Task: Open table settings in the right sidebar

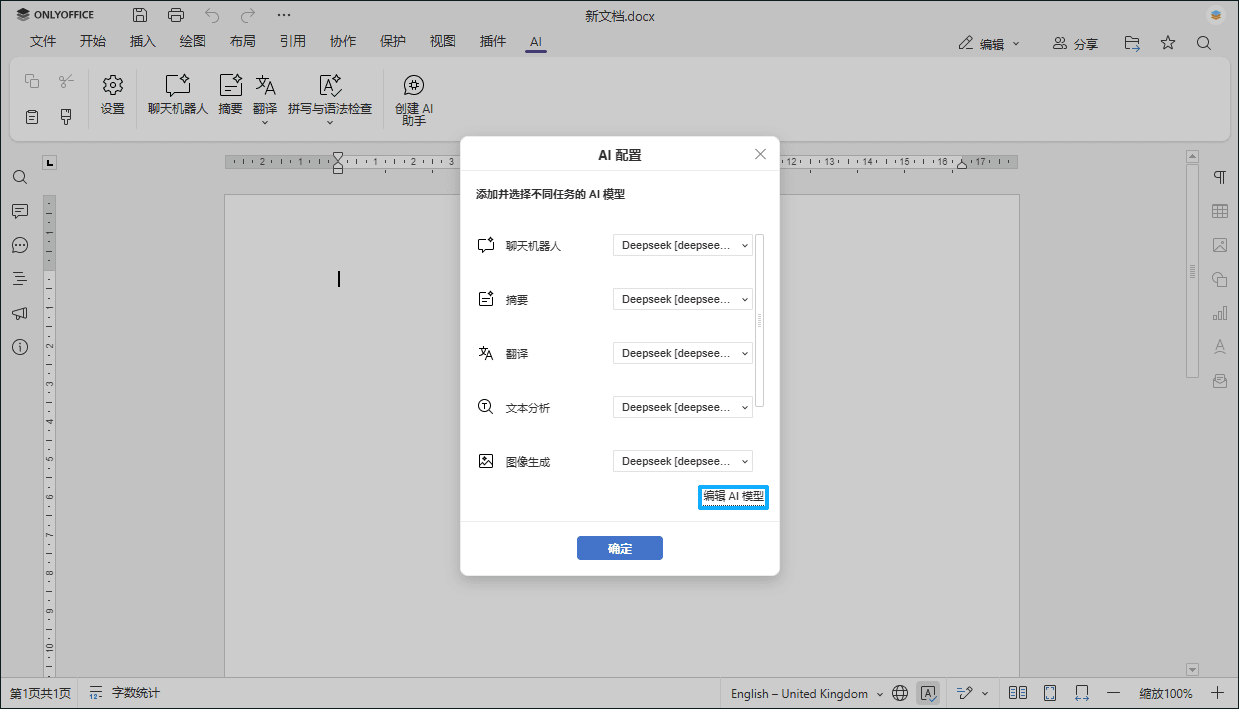Action: point(1220,211)
